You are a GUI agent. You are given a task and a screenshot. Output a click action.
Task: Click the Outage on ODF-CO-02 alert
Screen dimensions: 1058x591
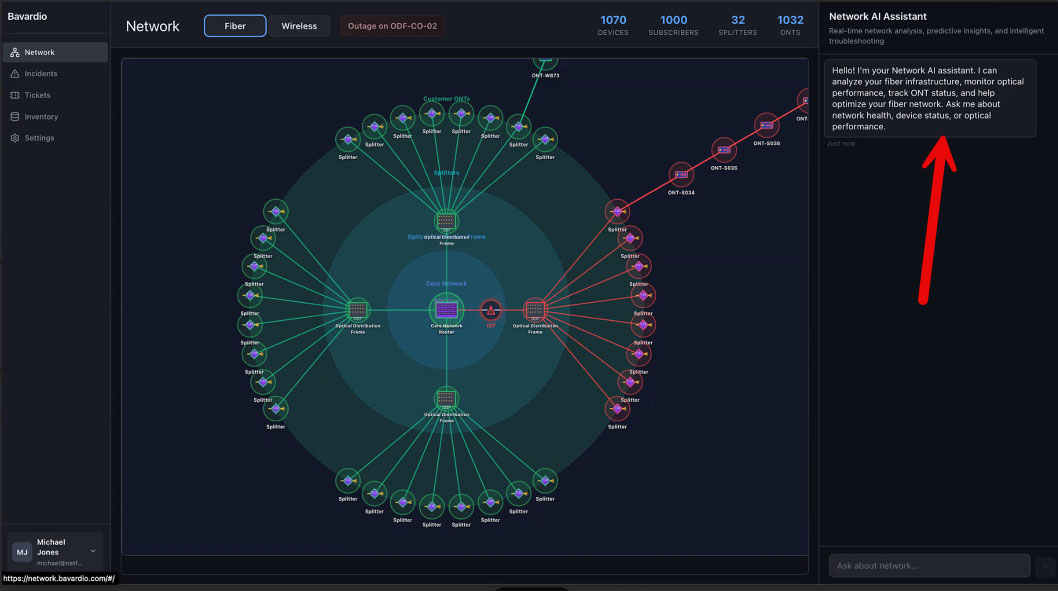click(393, 26)
